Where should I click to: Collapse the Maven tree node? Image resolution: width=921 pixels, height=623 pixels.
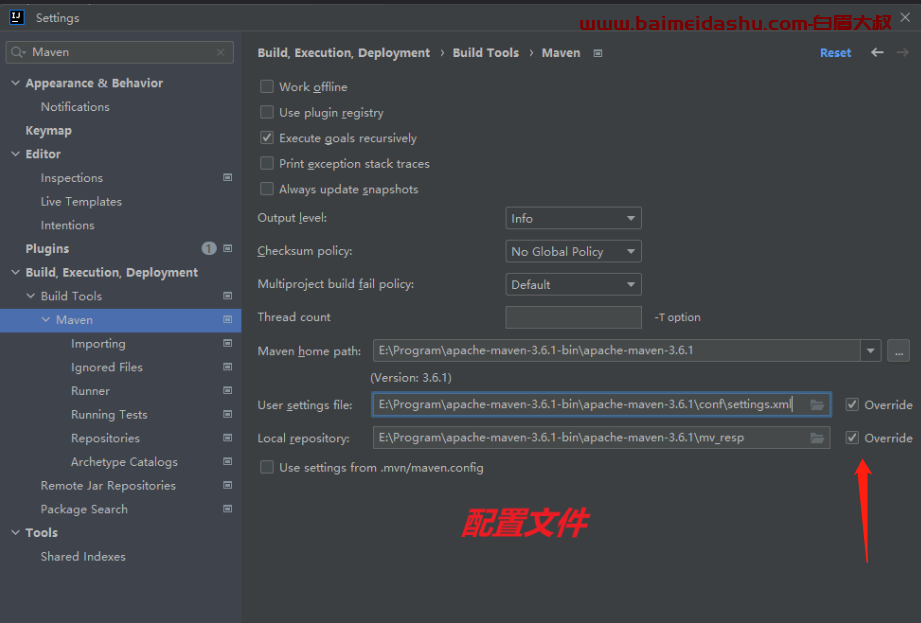pos(46,319)
